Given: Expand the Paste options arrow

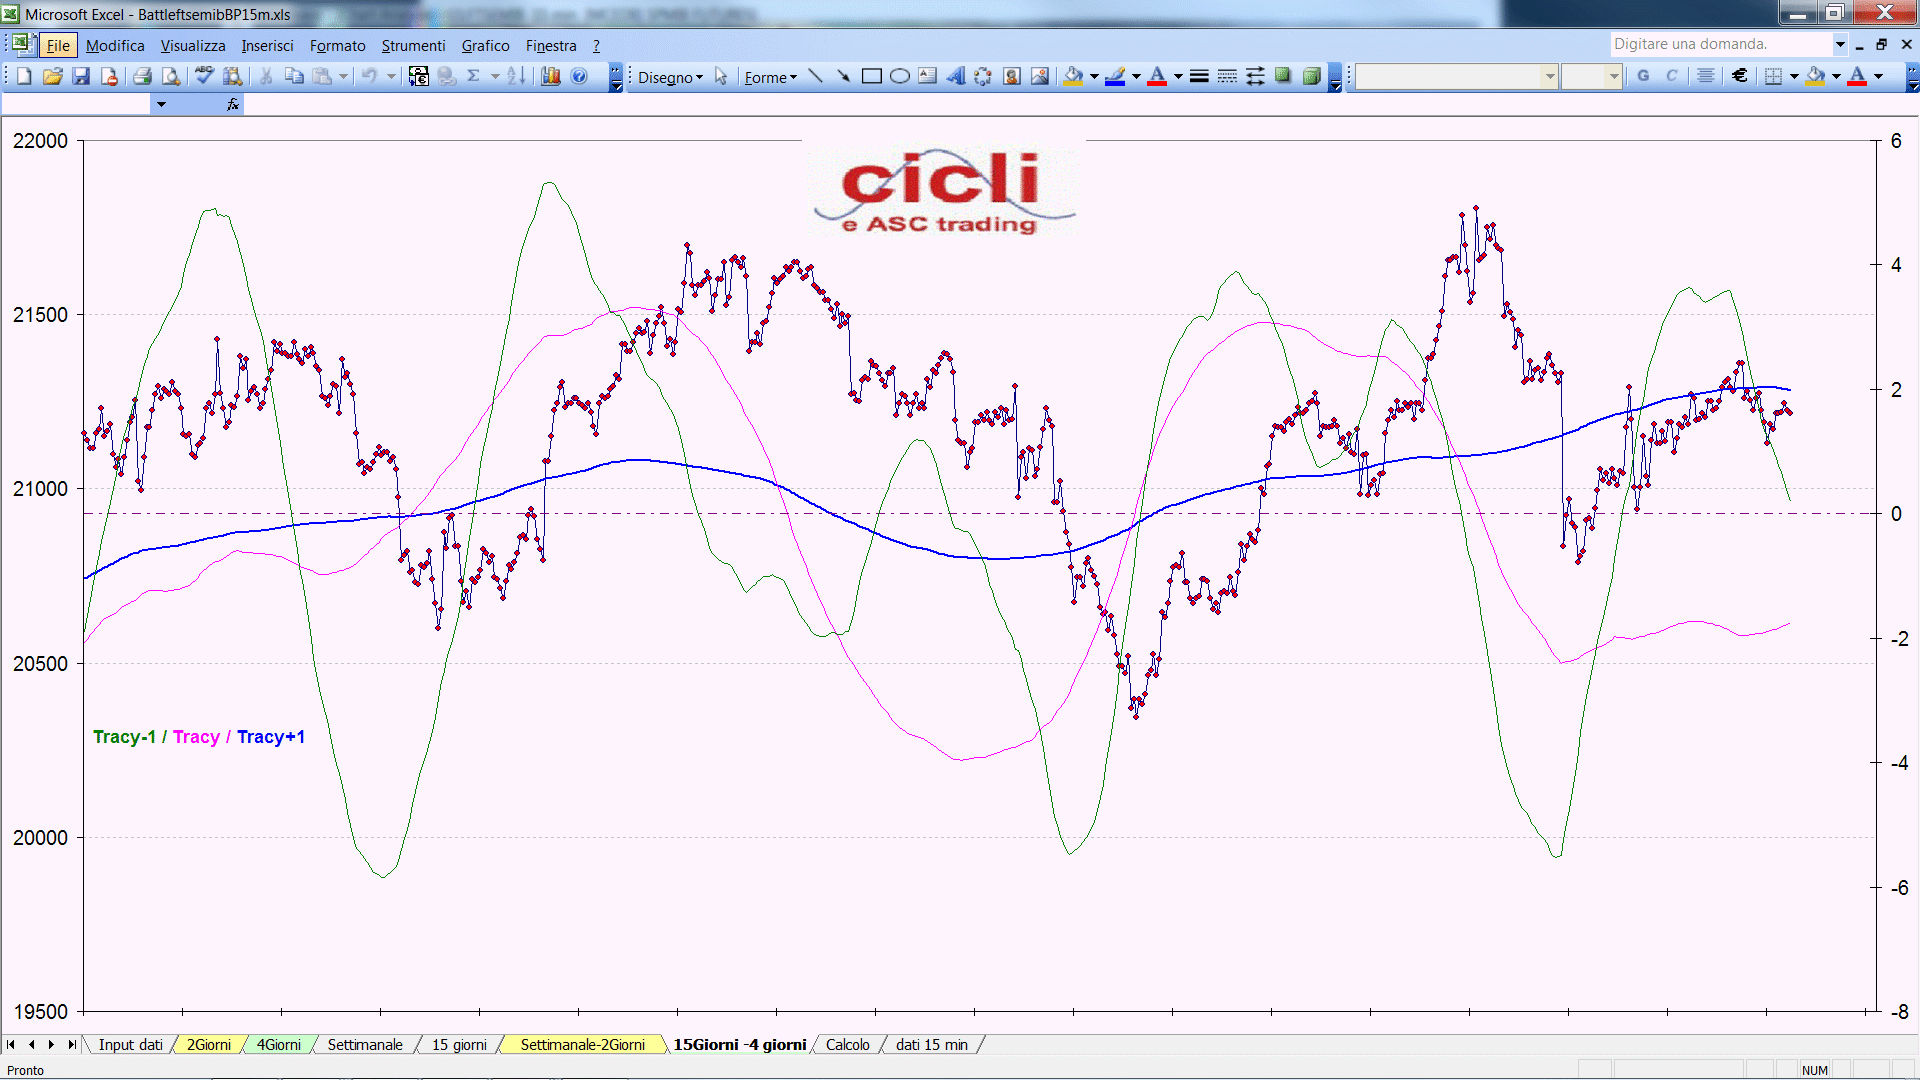Looking at the screenshot, I should click(x=343, y=76).
